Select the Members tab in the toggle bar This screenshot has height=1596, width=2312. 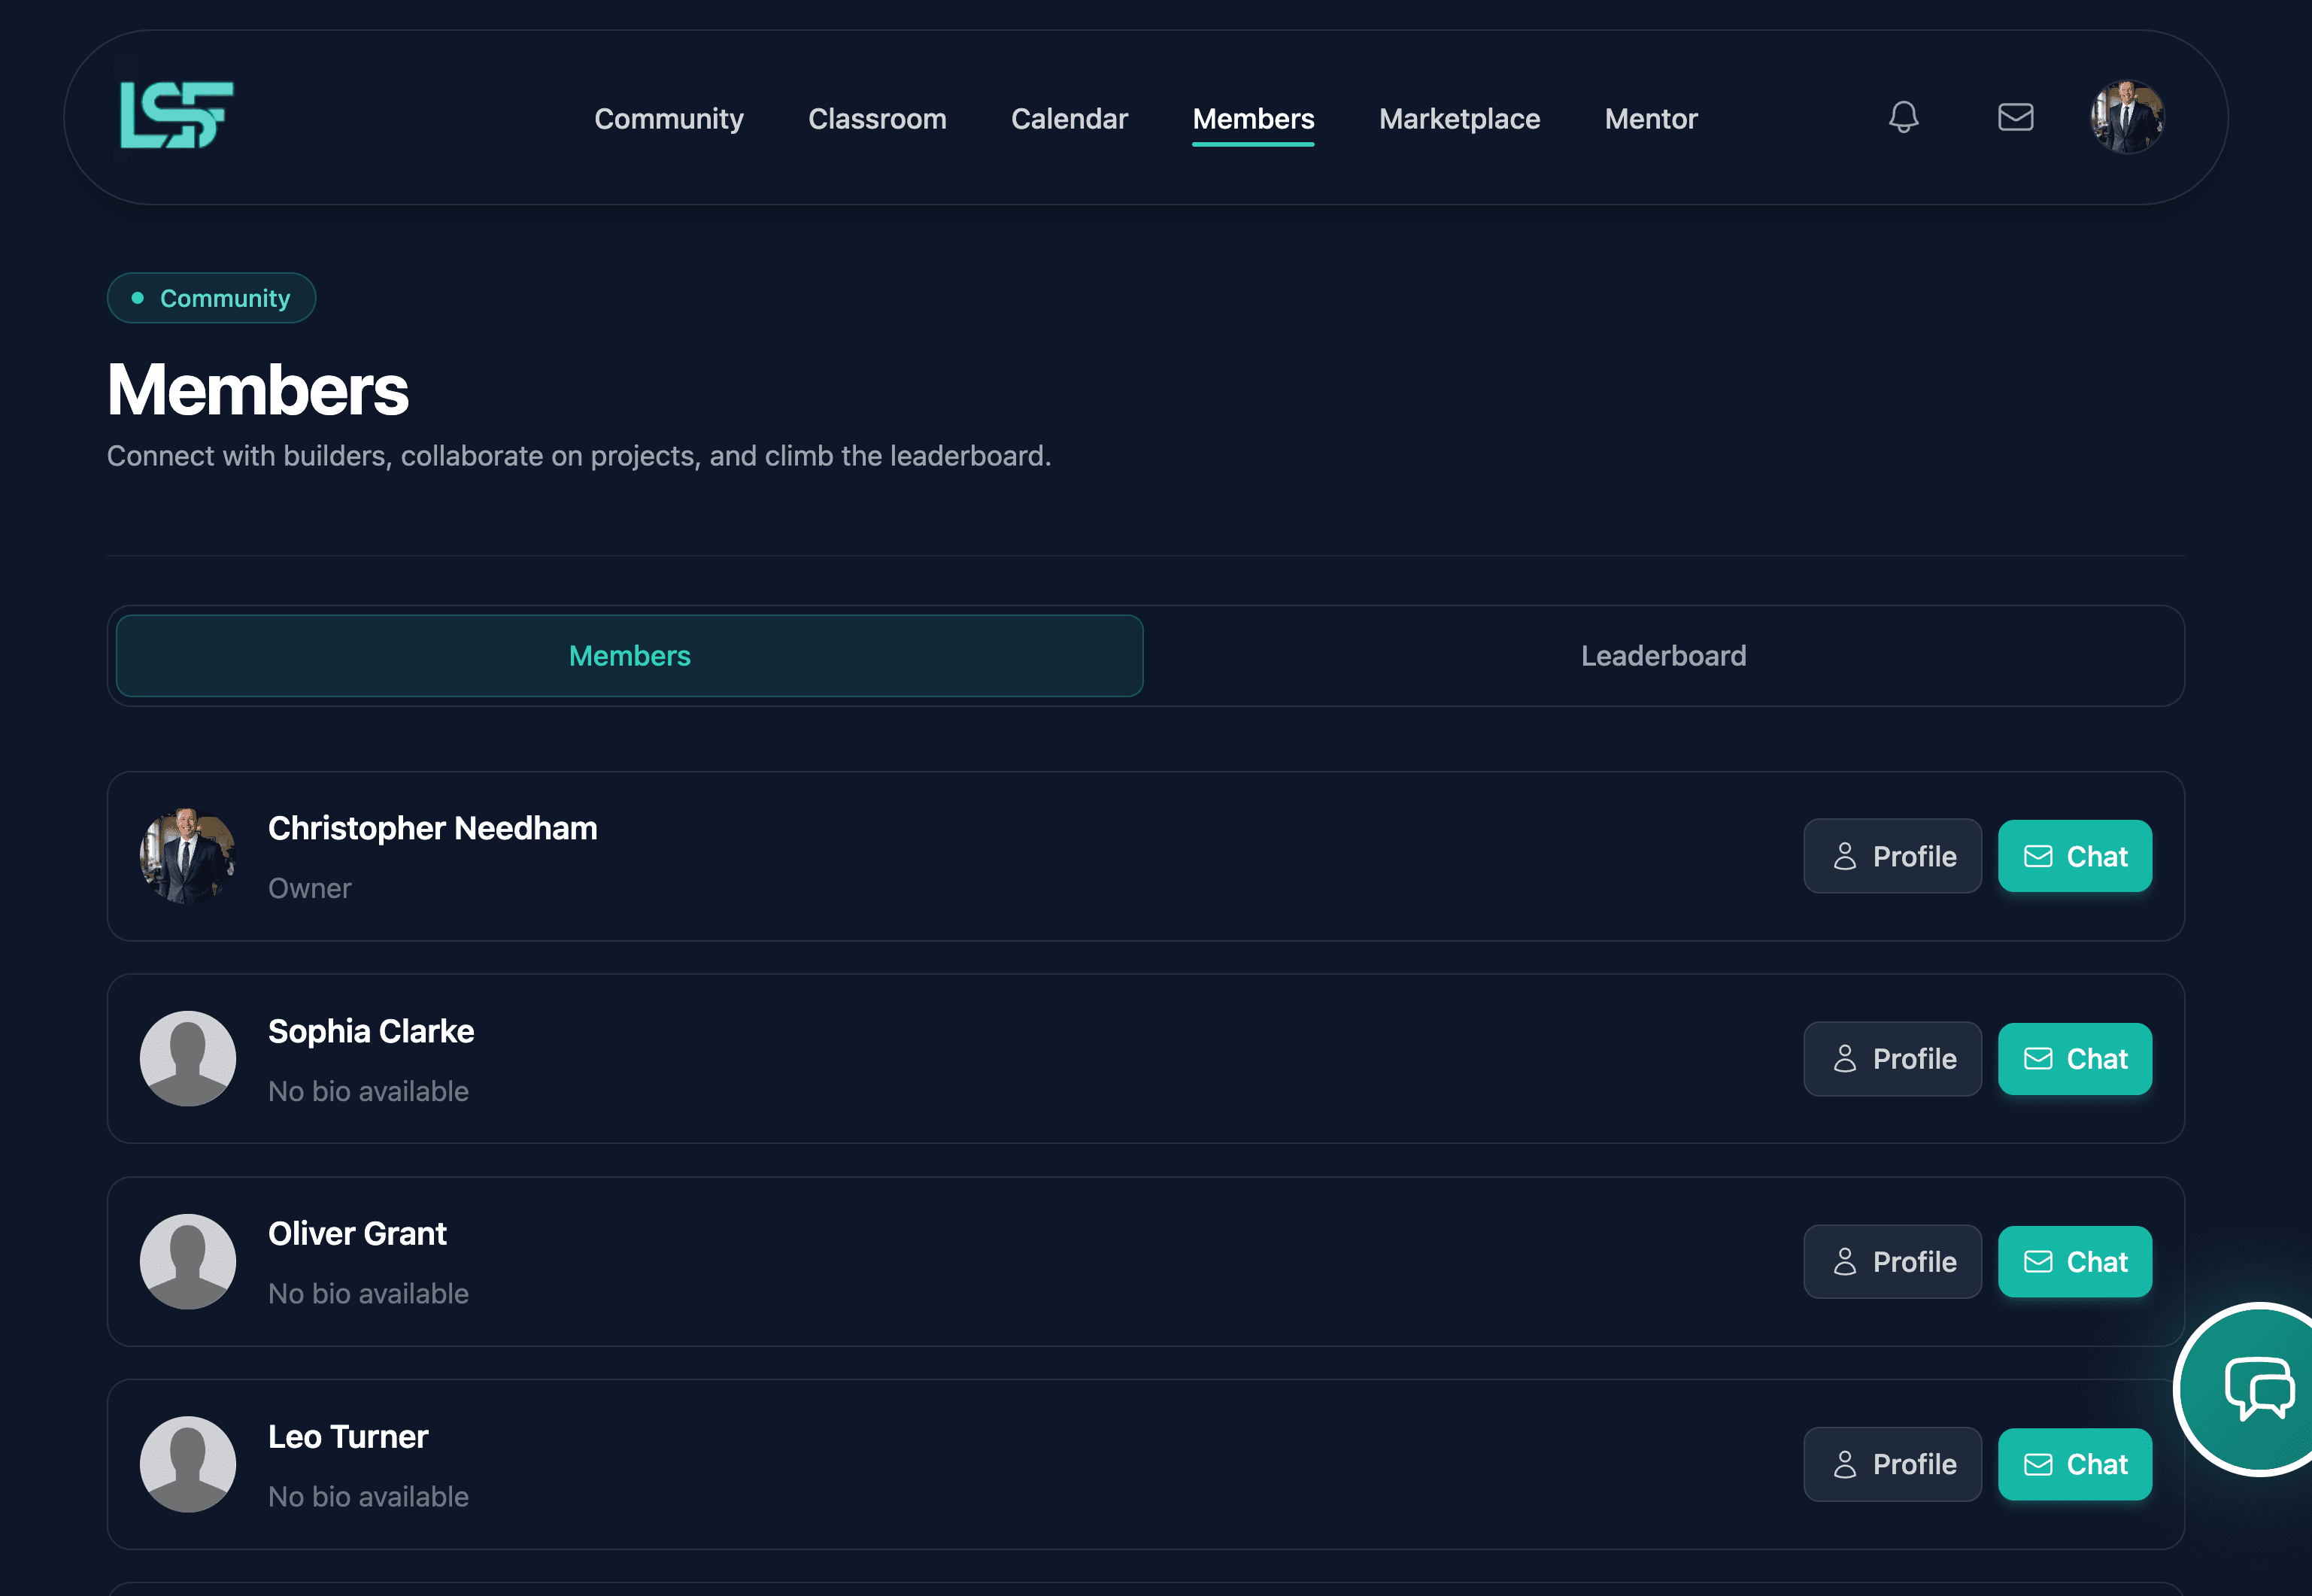[x=629, y=656]
